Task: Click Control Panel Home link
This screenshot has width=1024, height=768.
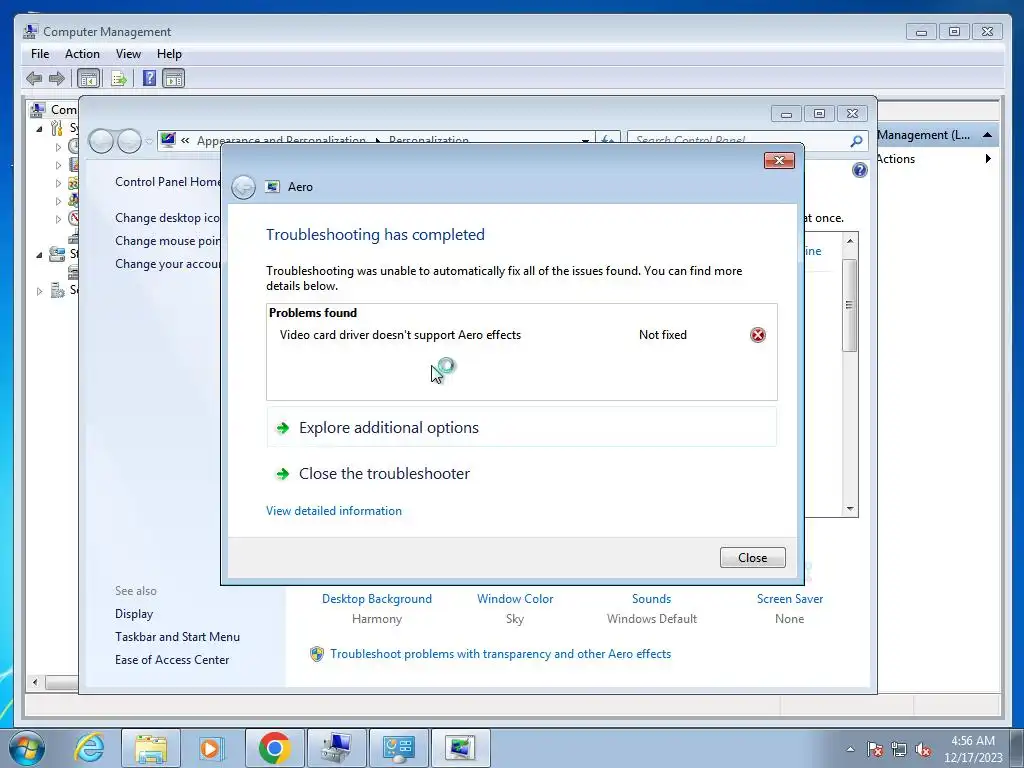Action: click(168, 182)
